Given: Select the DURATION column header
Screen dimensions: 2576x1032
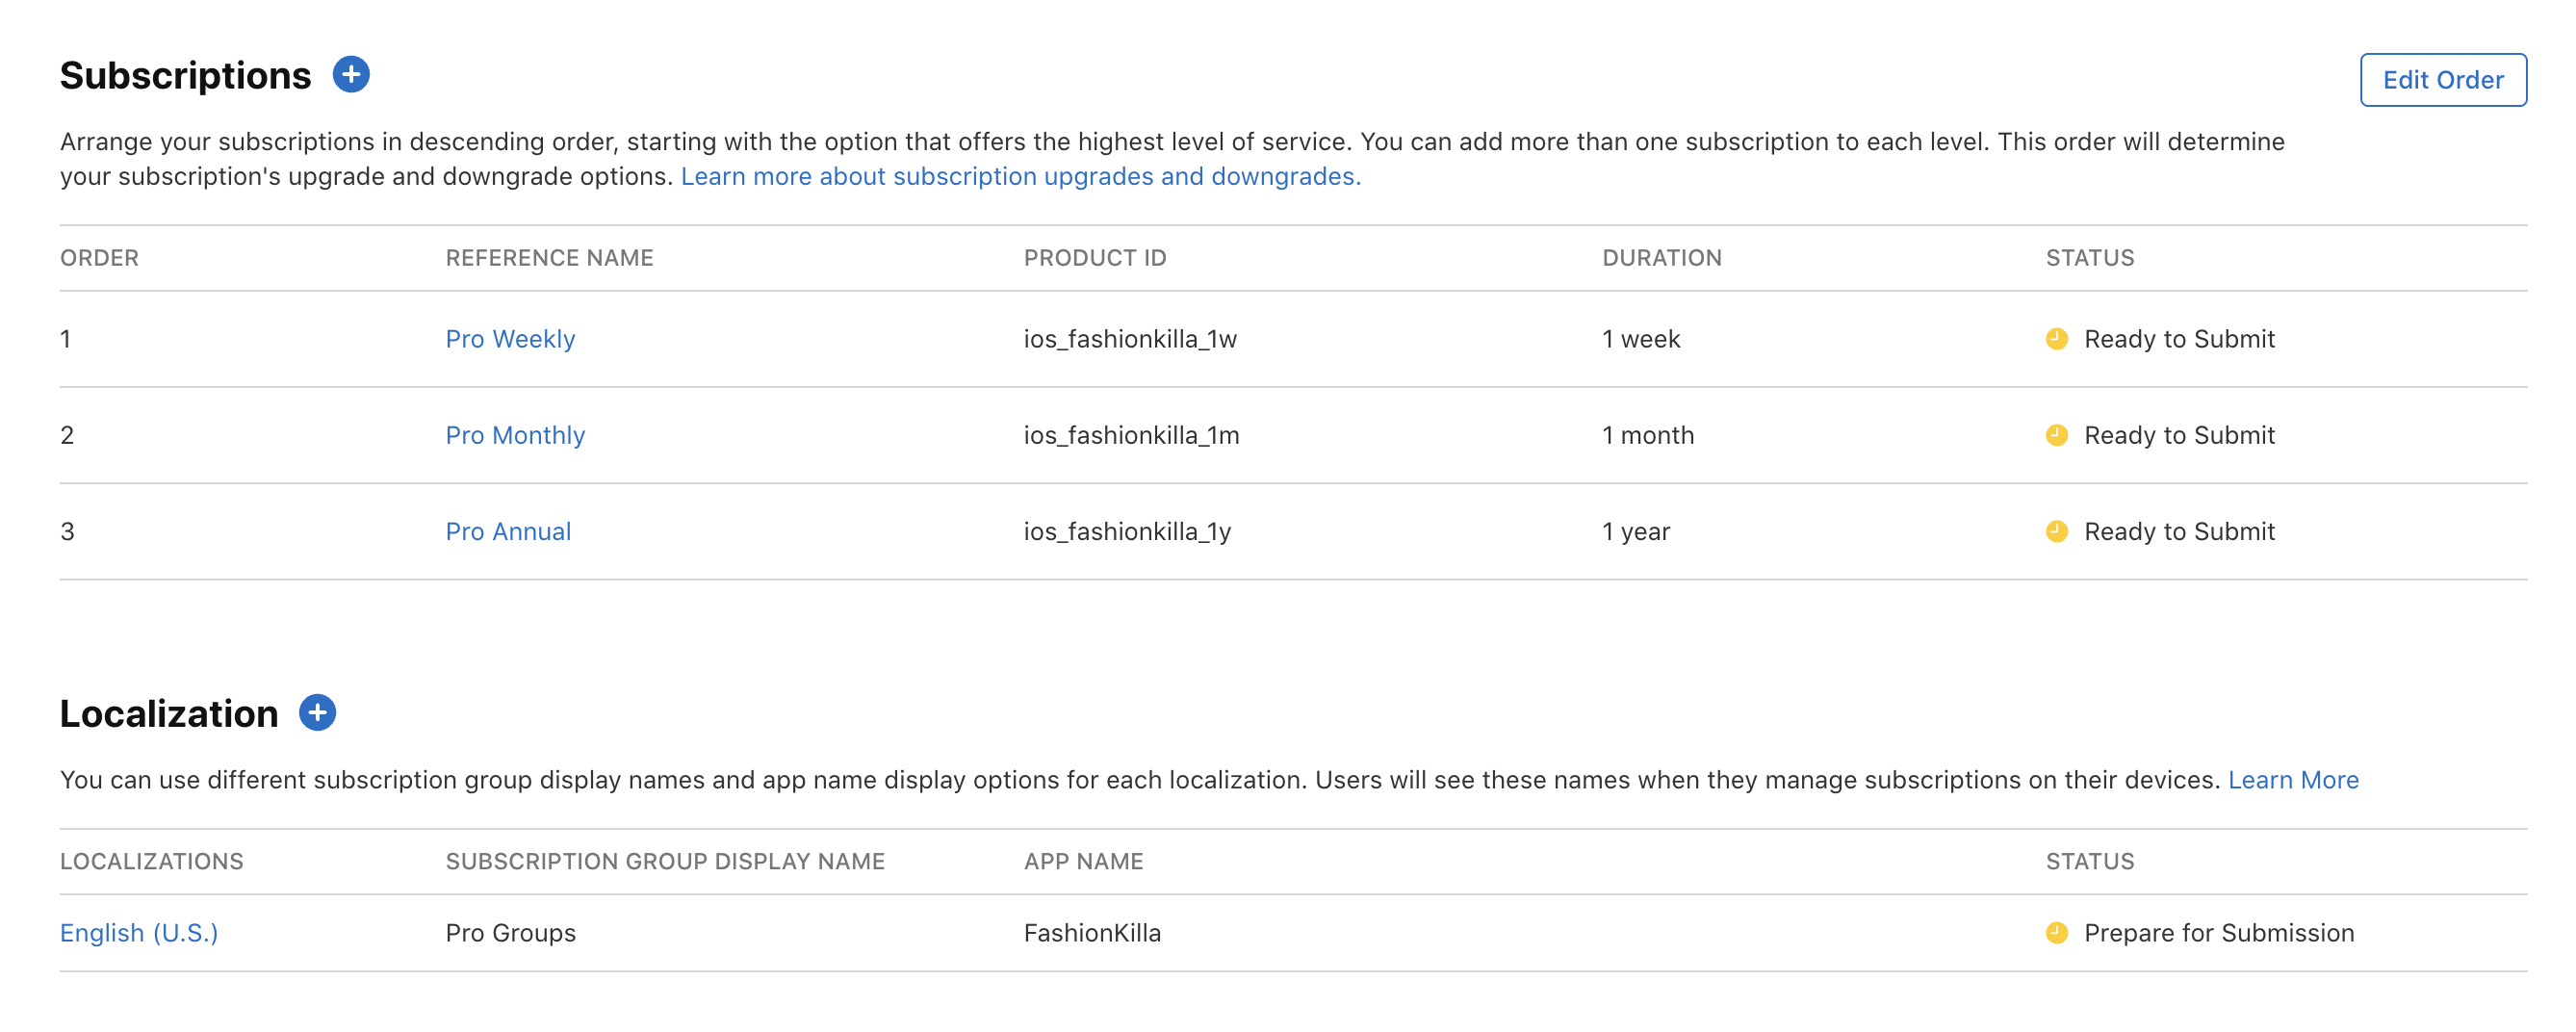Looking at the screenshot, I should click(1662, 257).
